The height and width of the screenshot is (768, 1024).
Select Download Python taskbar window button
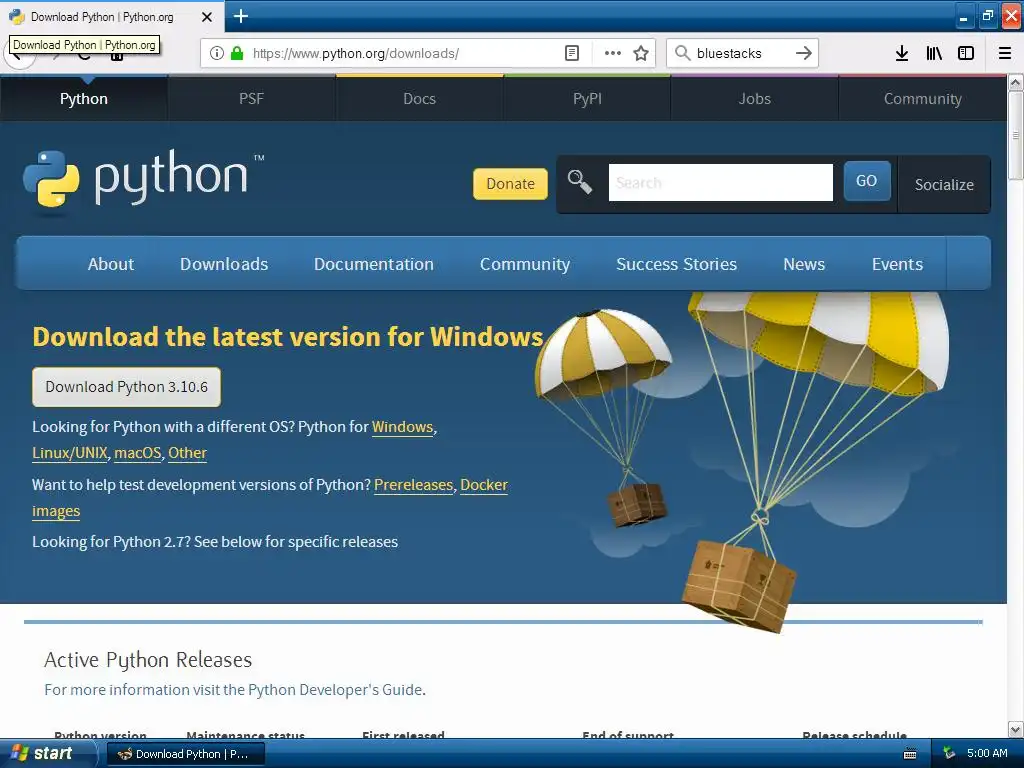click(185, 754)
